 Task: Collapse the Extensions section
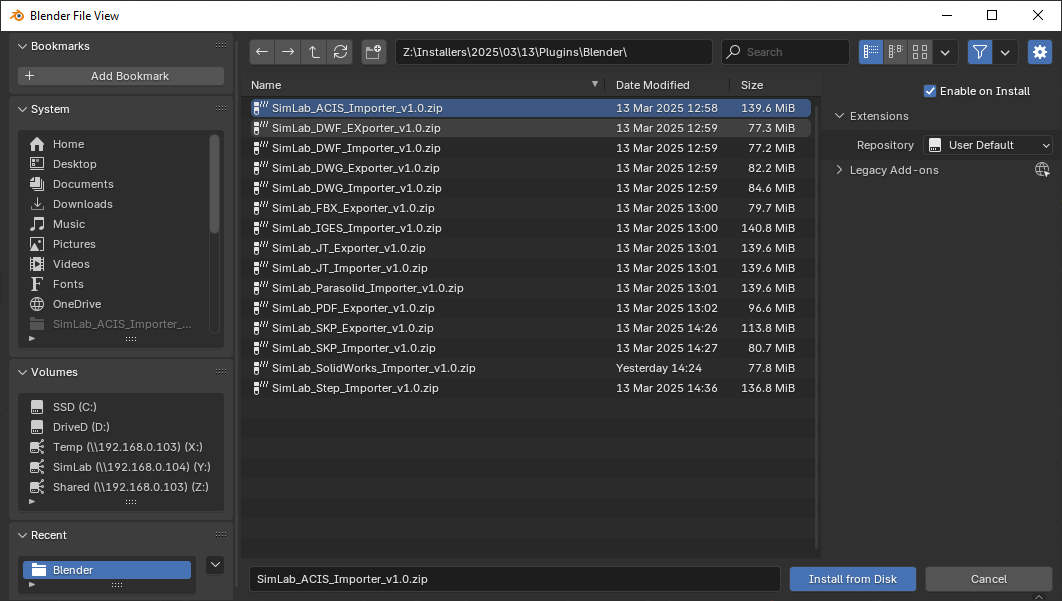(839, 116)
